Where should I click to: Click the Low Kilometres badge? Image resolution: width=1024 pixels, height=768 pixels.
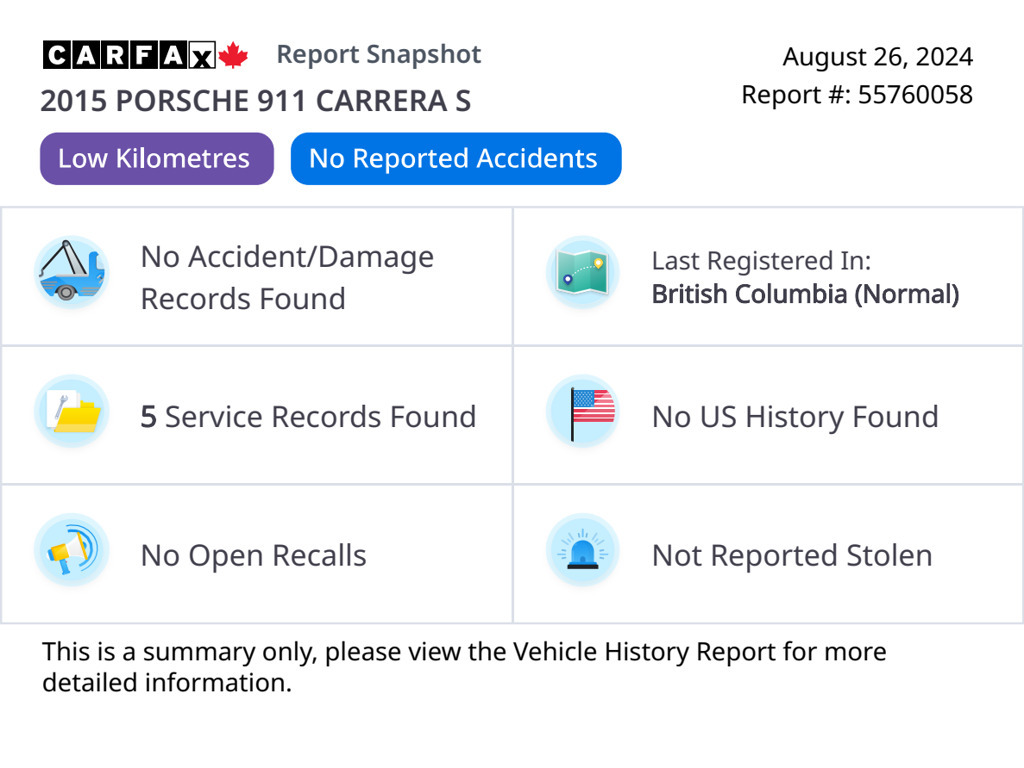click(x=156, y=159)
